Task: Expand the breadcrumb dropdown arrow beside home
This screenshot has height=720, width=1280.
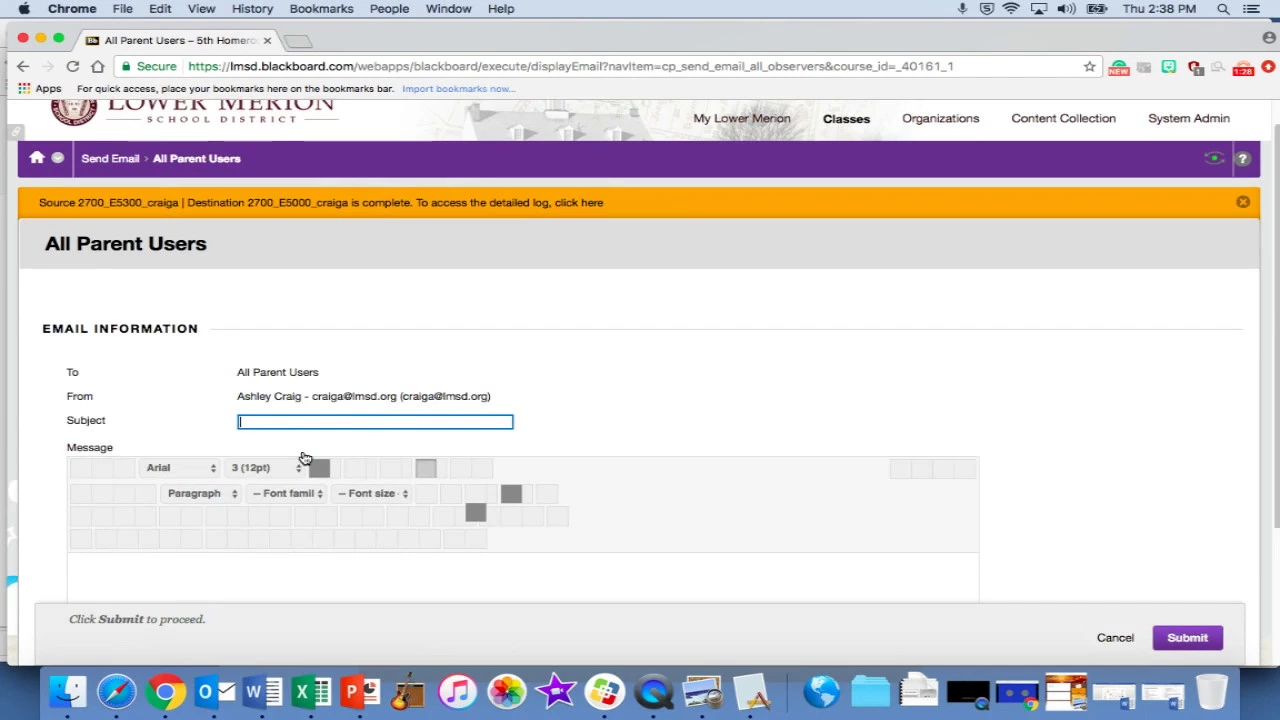Action: tap(58, 158)
